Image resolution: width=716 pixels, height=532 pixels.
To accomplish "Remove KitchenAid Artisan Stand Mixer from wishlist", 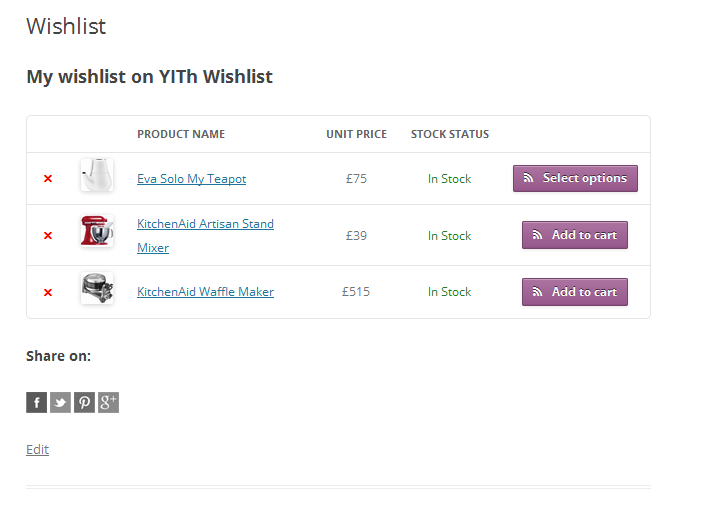I will (x=47, y=236).
